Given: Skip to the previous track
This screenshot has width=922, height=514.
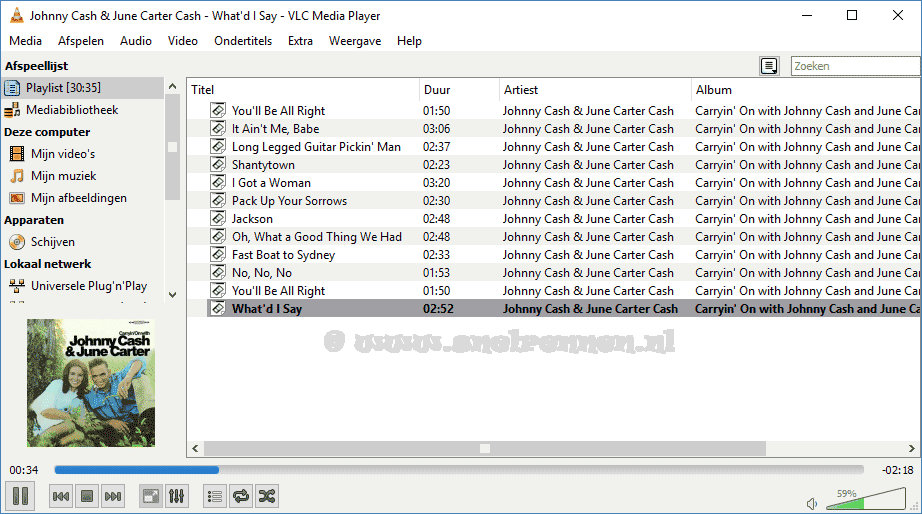Looking at the screenshot, I should [x=61, y=496].
